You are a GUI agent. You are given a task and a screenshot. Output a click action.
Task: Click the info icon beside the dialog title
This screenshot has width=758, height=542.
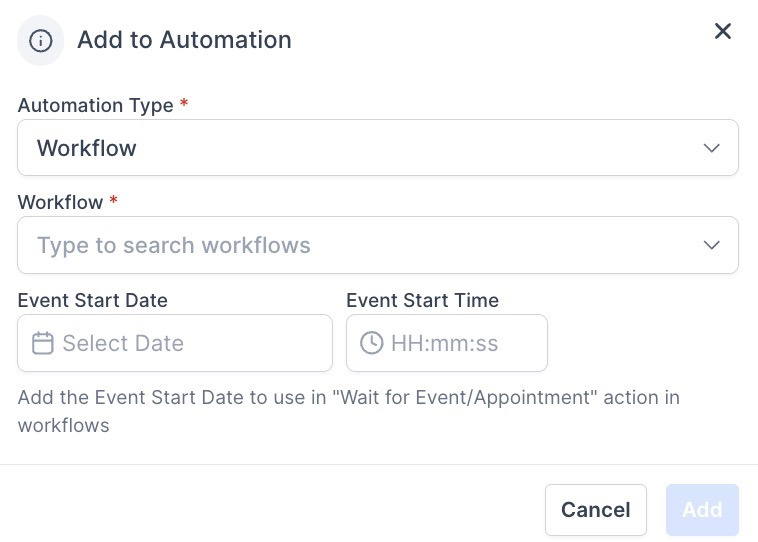pyautogui.click(x=41, y=41)
